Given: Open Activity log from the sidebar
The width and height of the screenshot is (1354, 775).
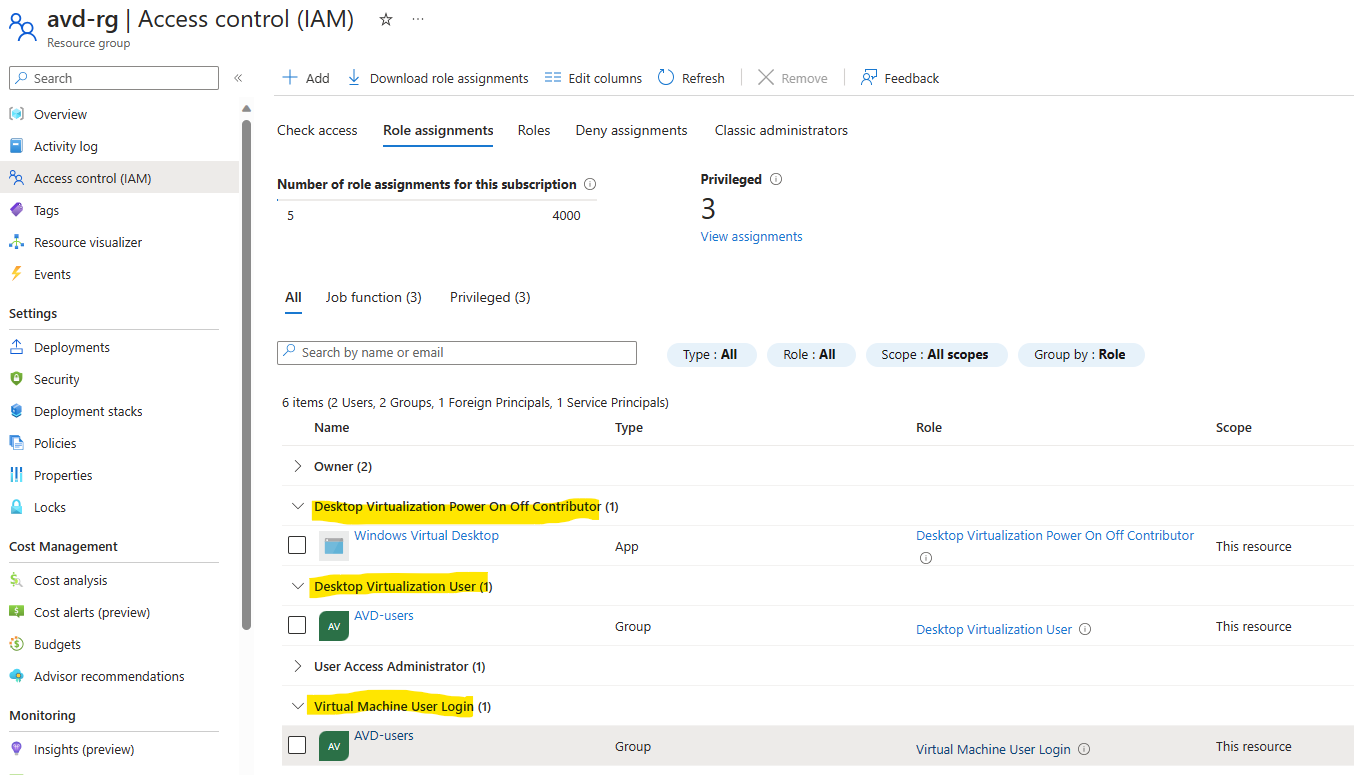Looking at the screenshot, I should [x=66, y=146].
